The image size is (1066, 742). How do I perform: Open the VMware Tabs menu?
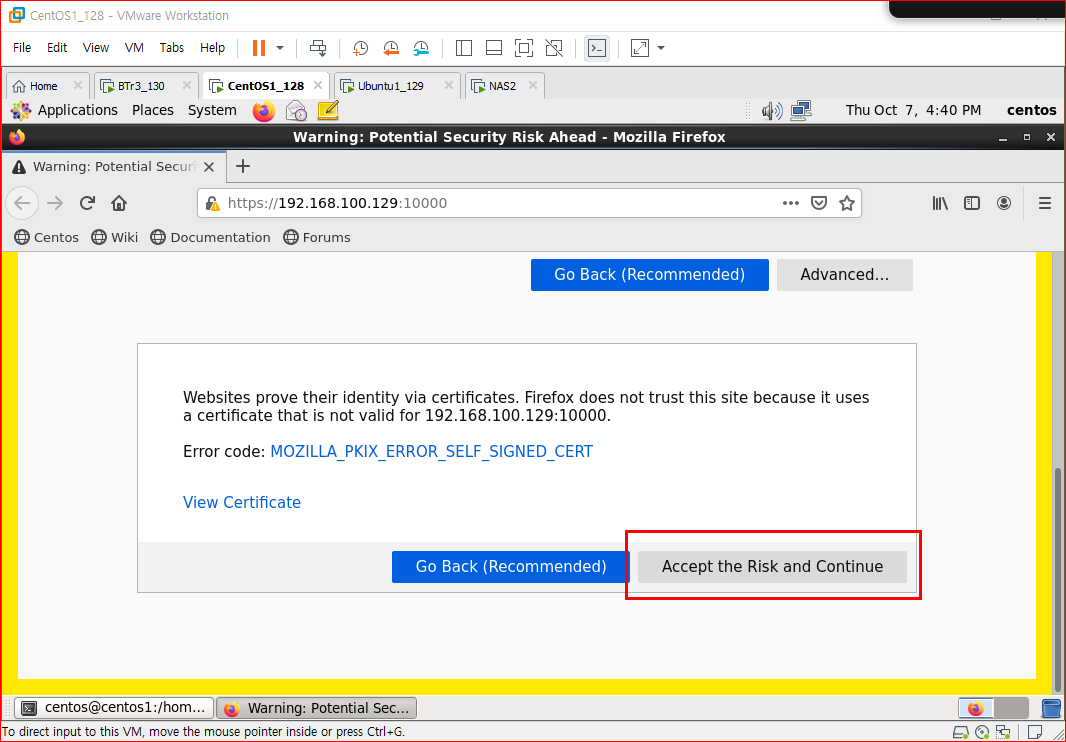pyautogui.click(x=172, y=48)
